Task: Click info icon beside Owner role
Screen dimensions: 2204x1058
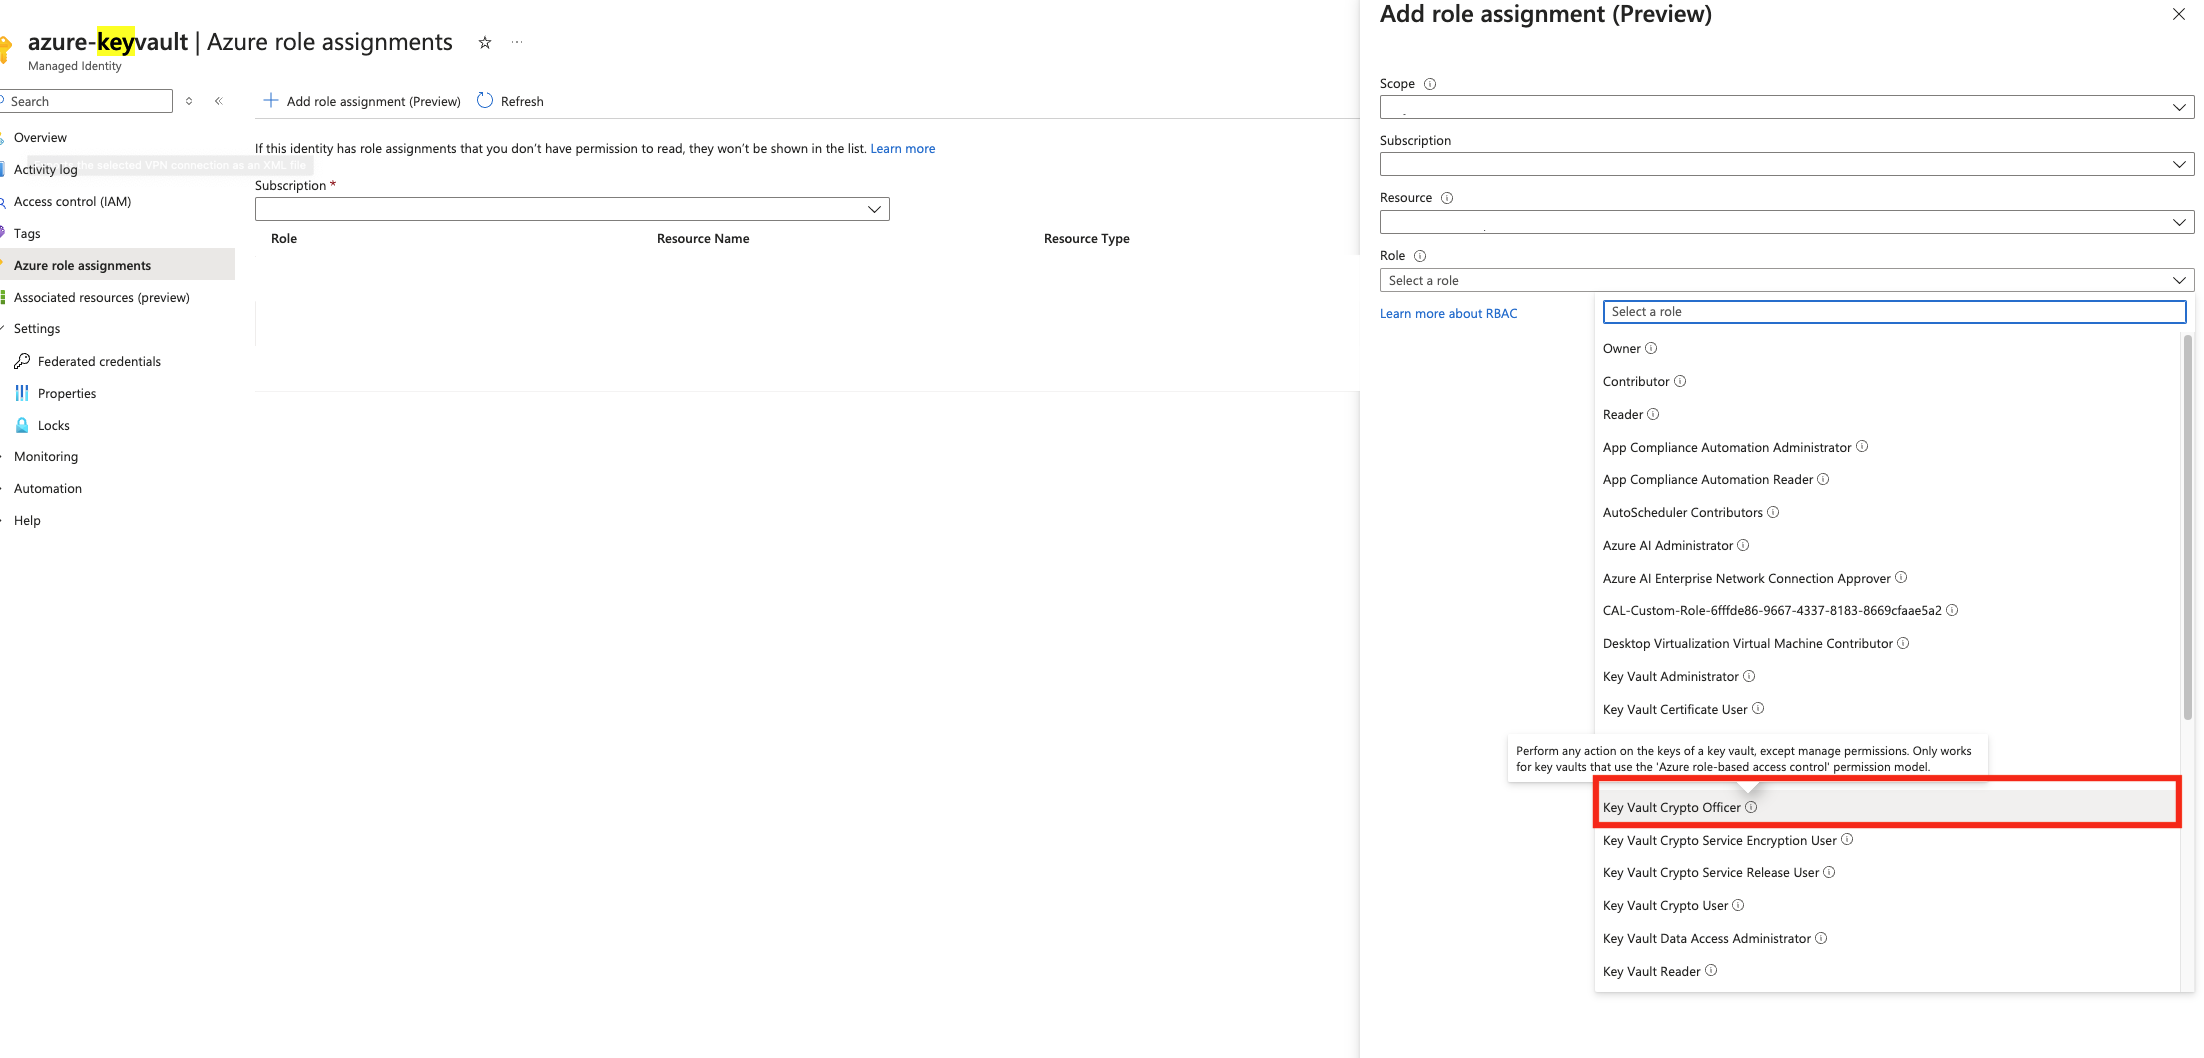Action: point(1651,348)
